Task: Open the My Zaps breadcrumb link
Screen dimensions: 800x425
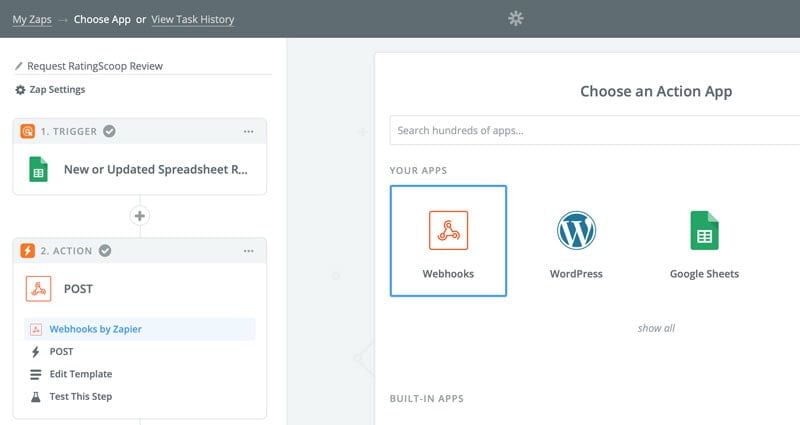Action: tap(32, 19)
